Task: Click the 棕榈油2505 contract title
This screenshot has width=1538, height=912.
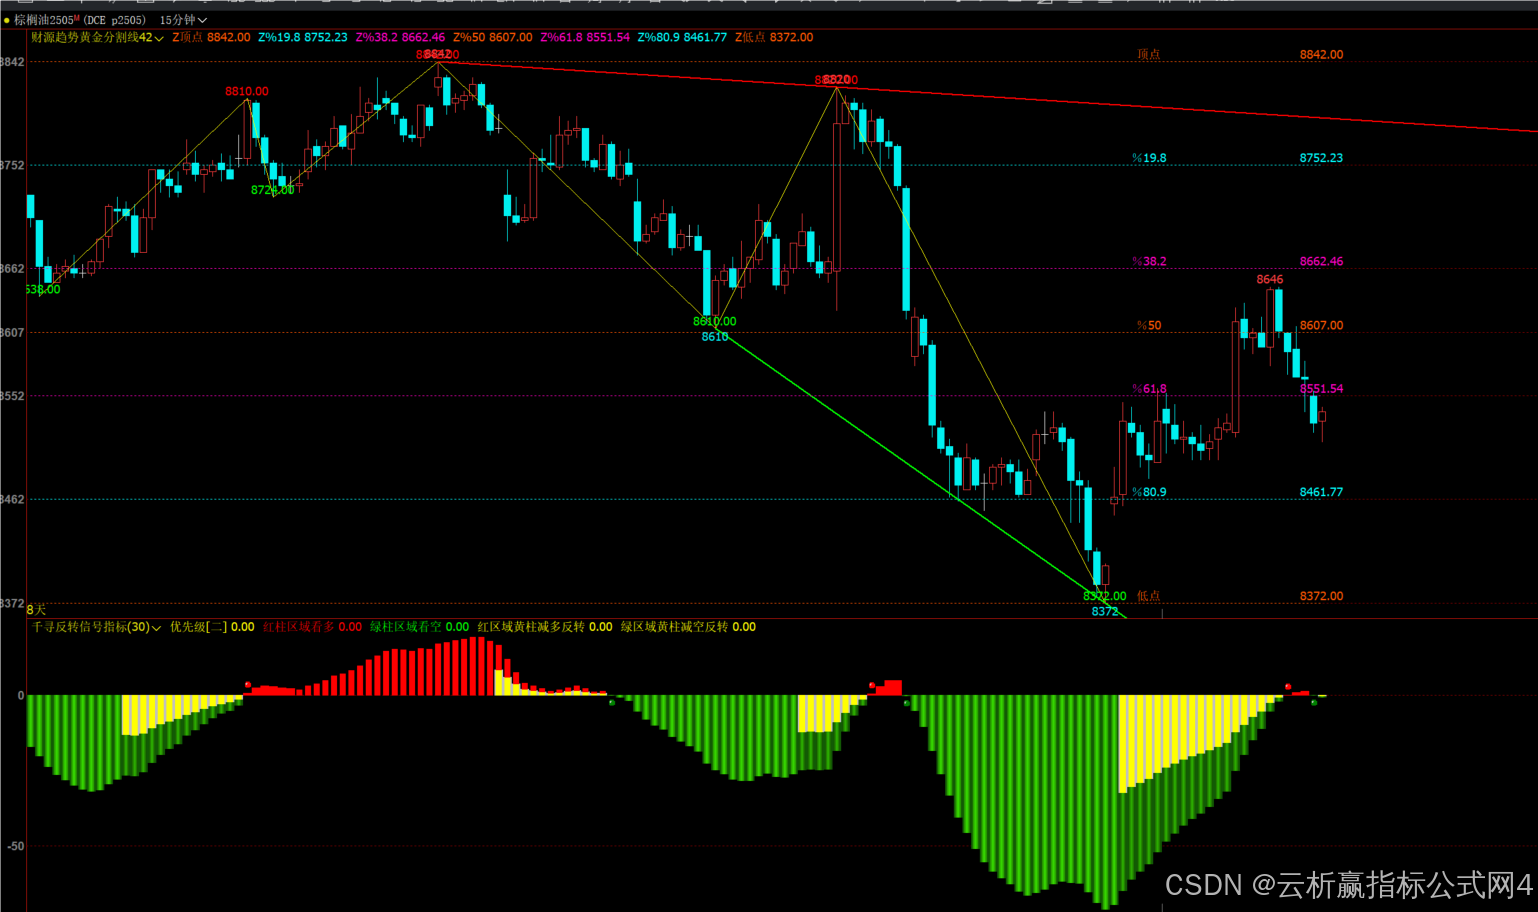Action: pos(45,20)
